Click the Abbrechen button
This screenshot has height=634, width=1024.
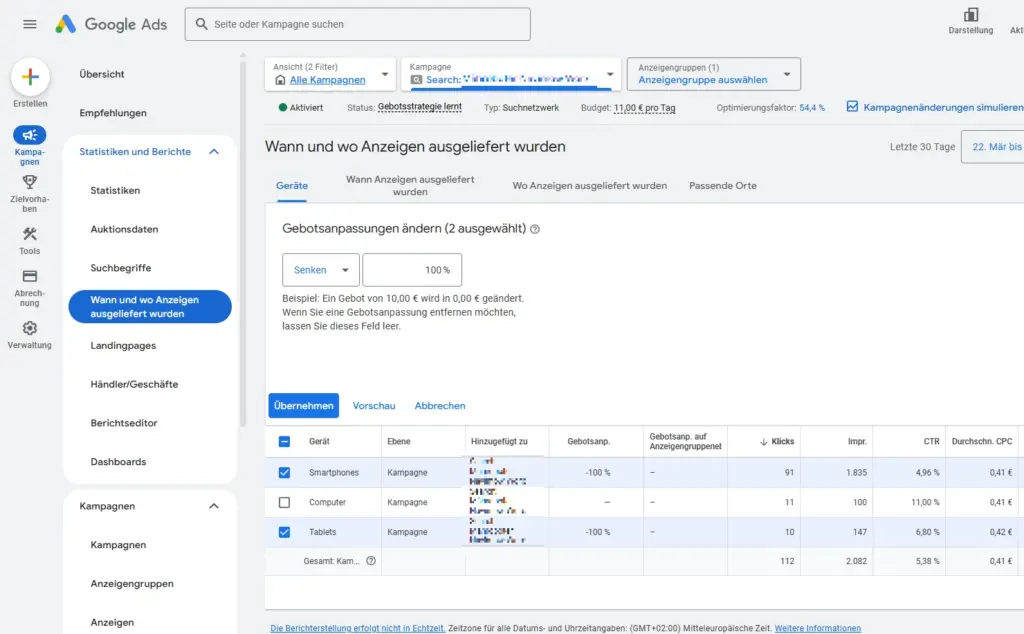[x=440, y=405]
